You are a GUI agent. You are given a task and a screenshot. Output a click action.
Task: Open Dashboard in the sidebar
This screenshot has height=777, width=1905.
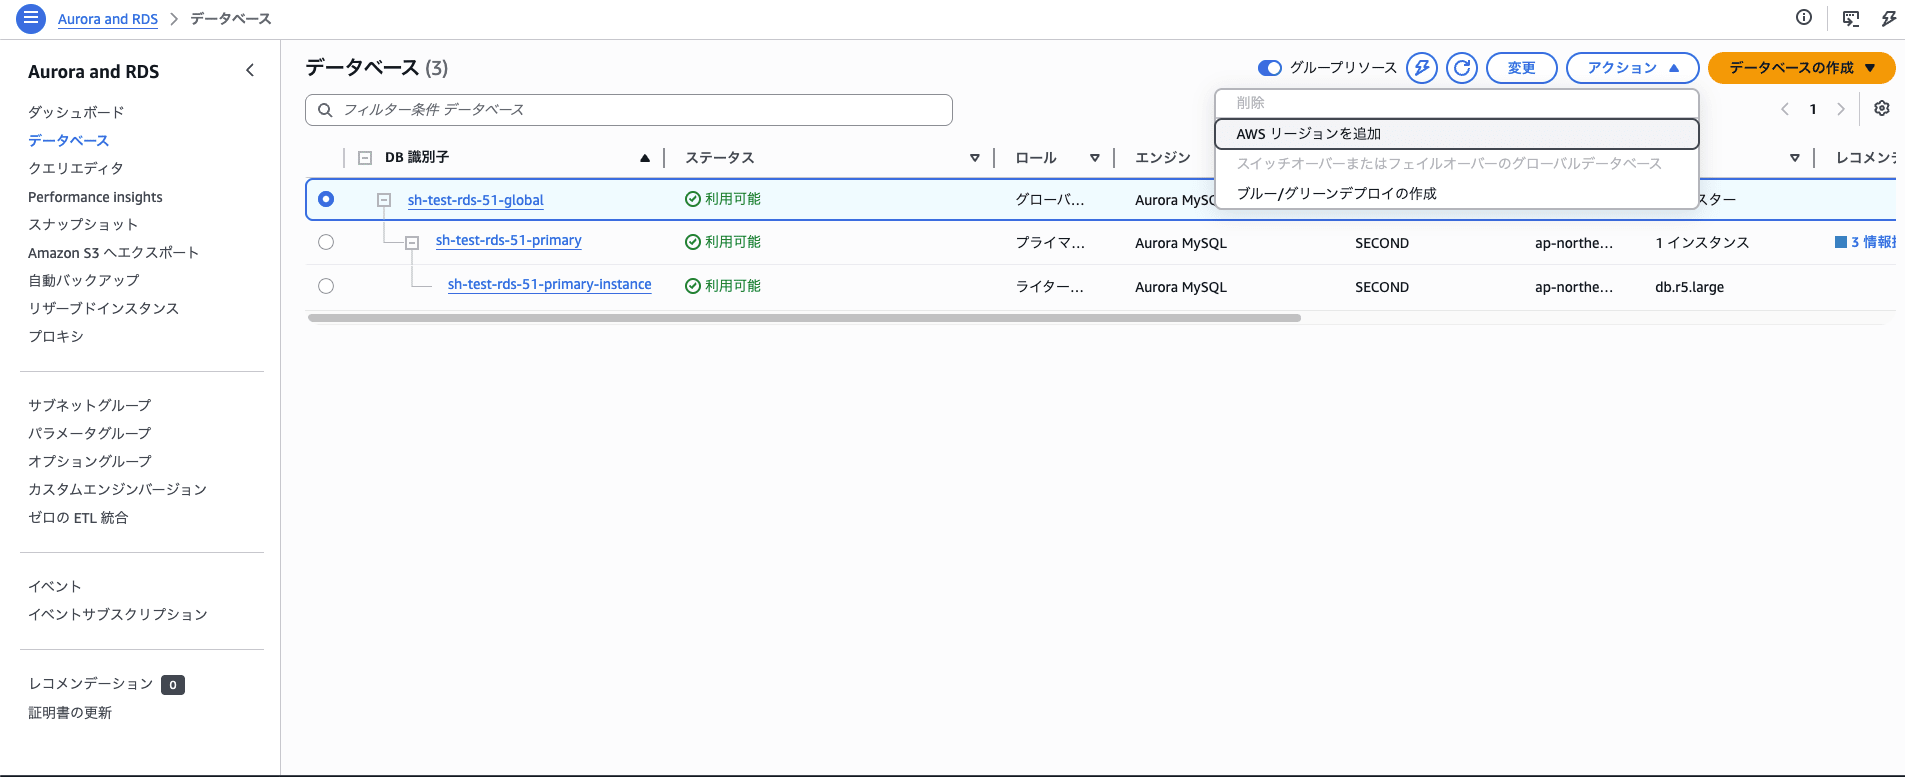tap(76, 112)
